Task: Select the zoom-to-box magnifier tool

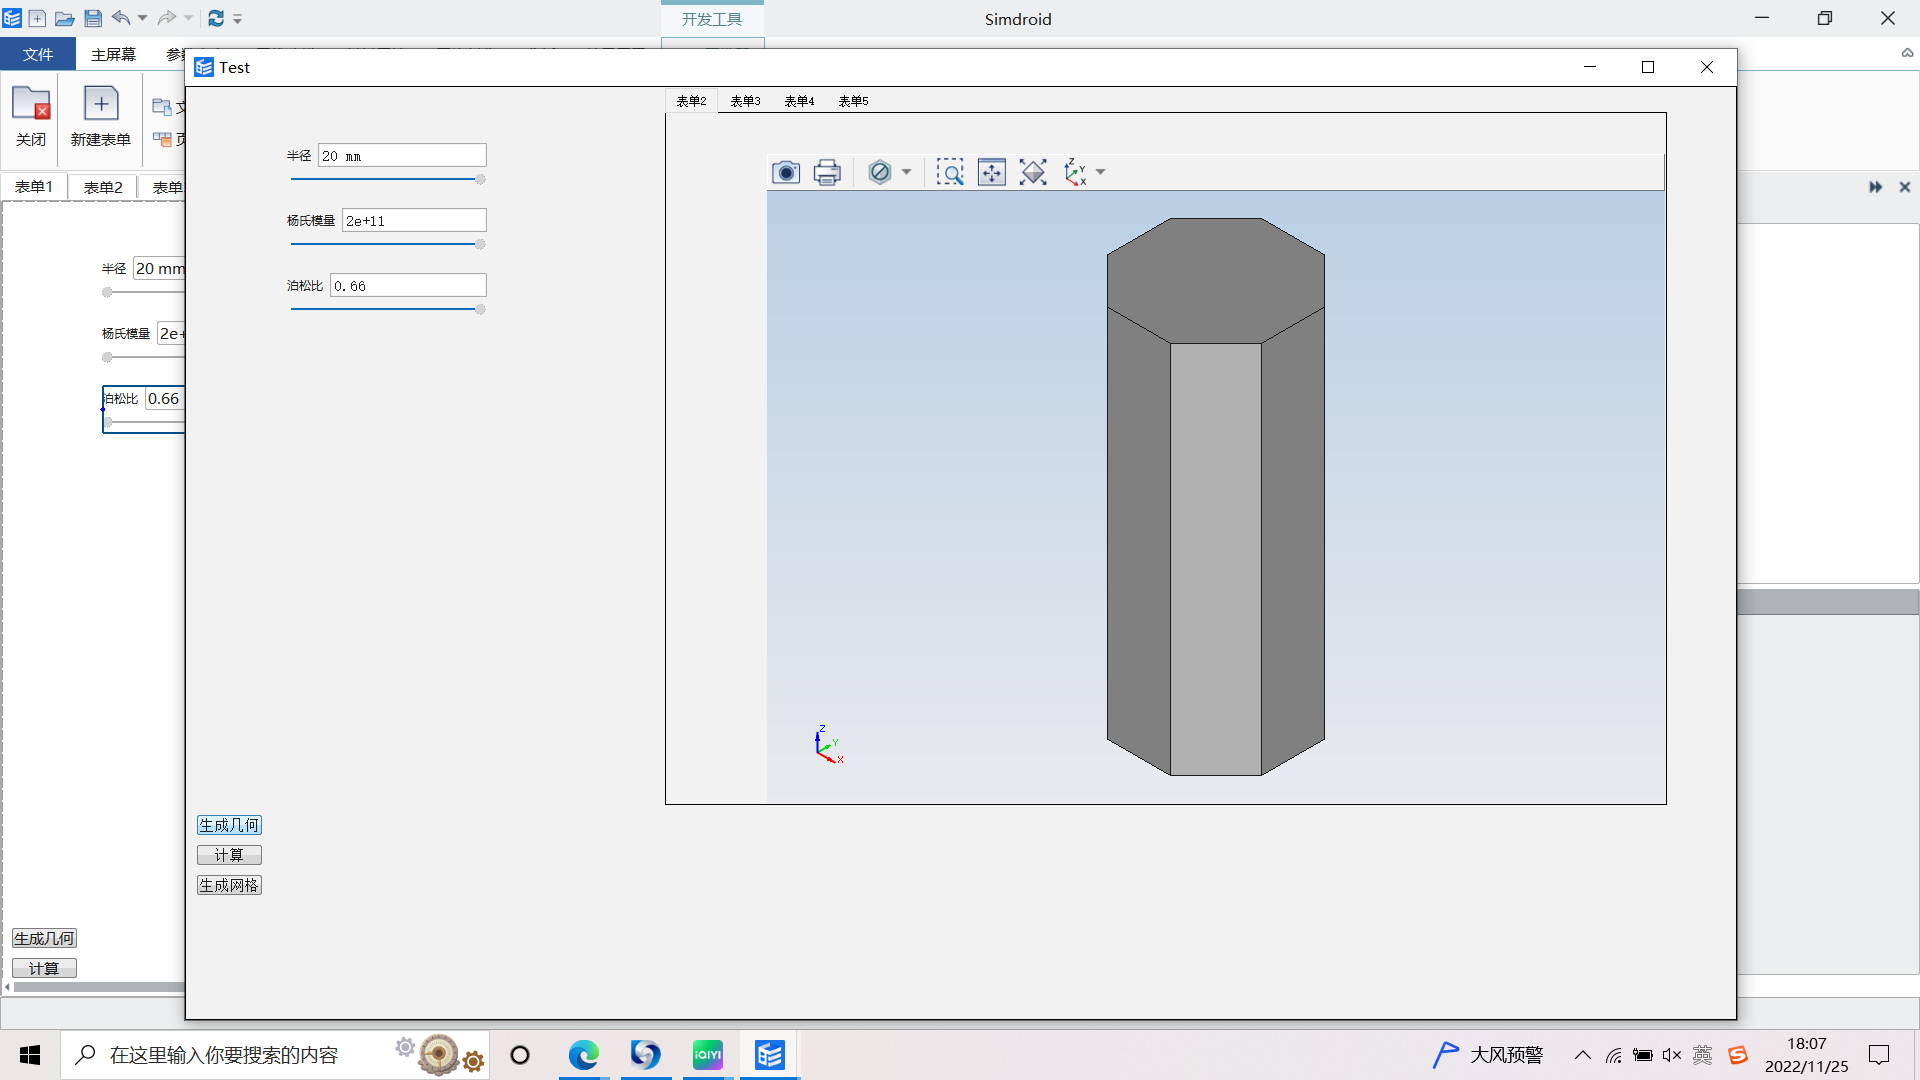Action: [950, 172]
